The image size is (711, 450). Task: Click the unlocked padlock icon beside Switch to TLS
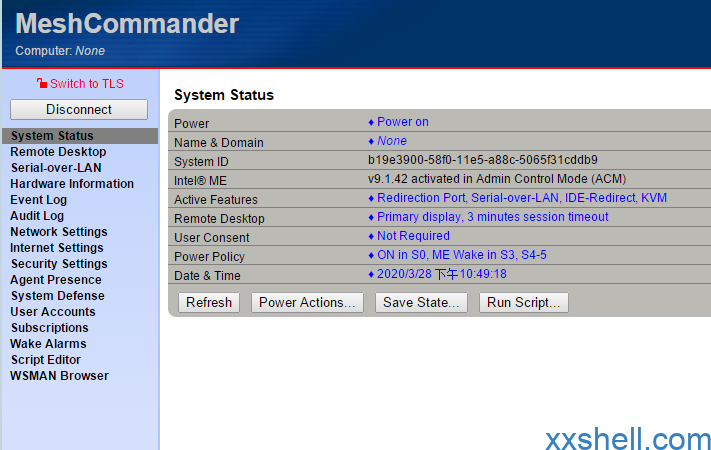click(x=42, y=83)
